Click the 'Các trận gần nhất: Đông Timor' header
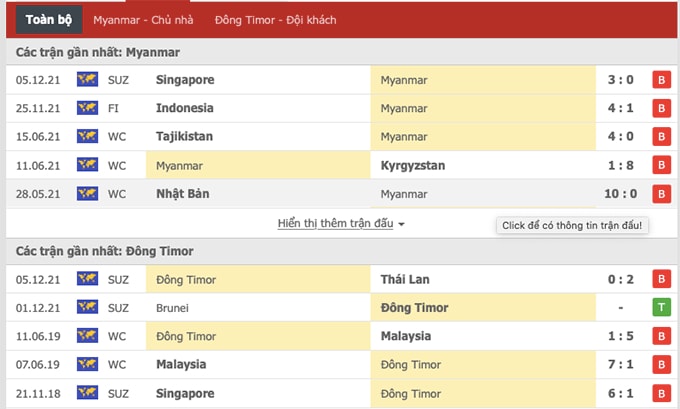Screen dimensions: 680x409 pyautogui.click(x=105, y=251)
